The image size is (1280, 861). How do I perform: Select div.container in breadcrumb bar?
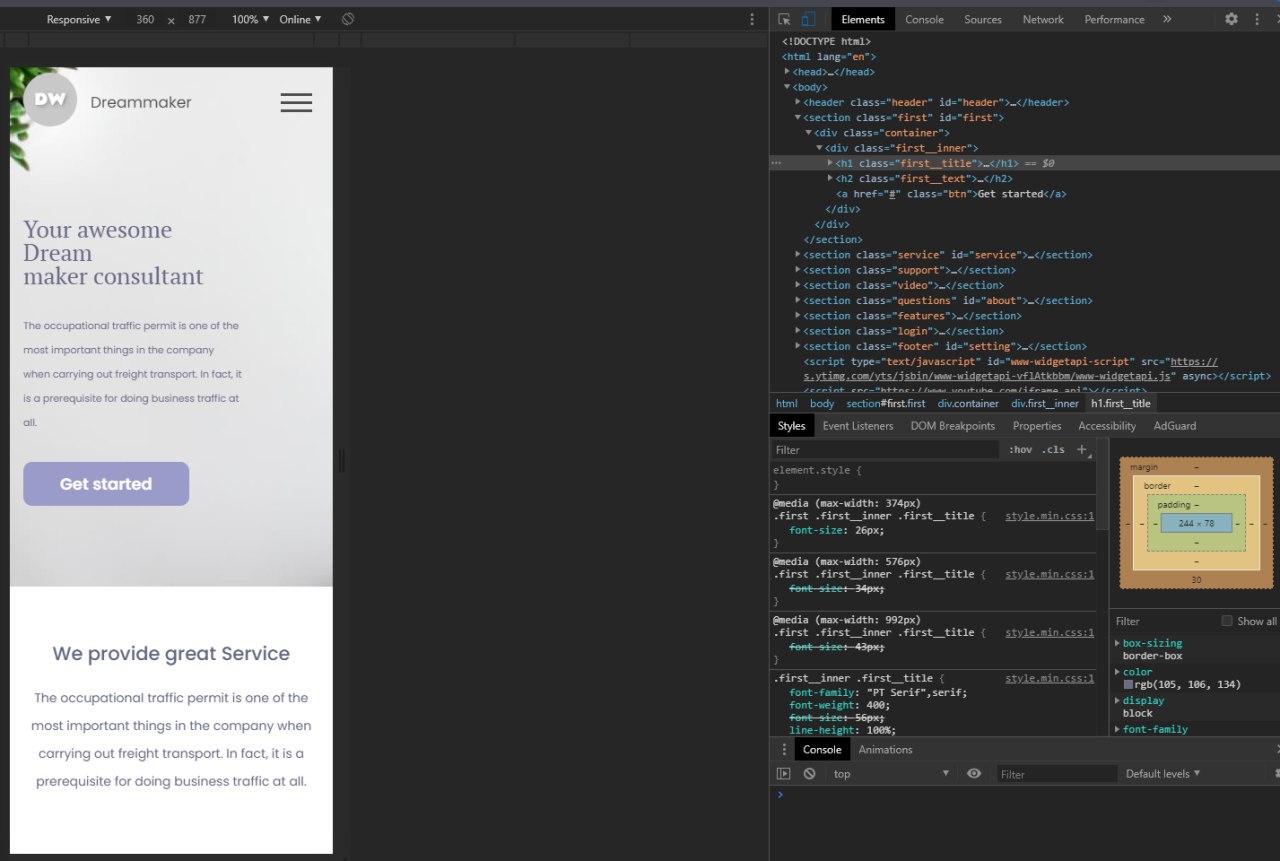[968, 403]
